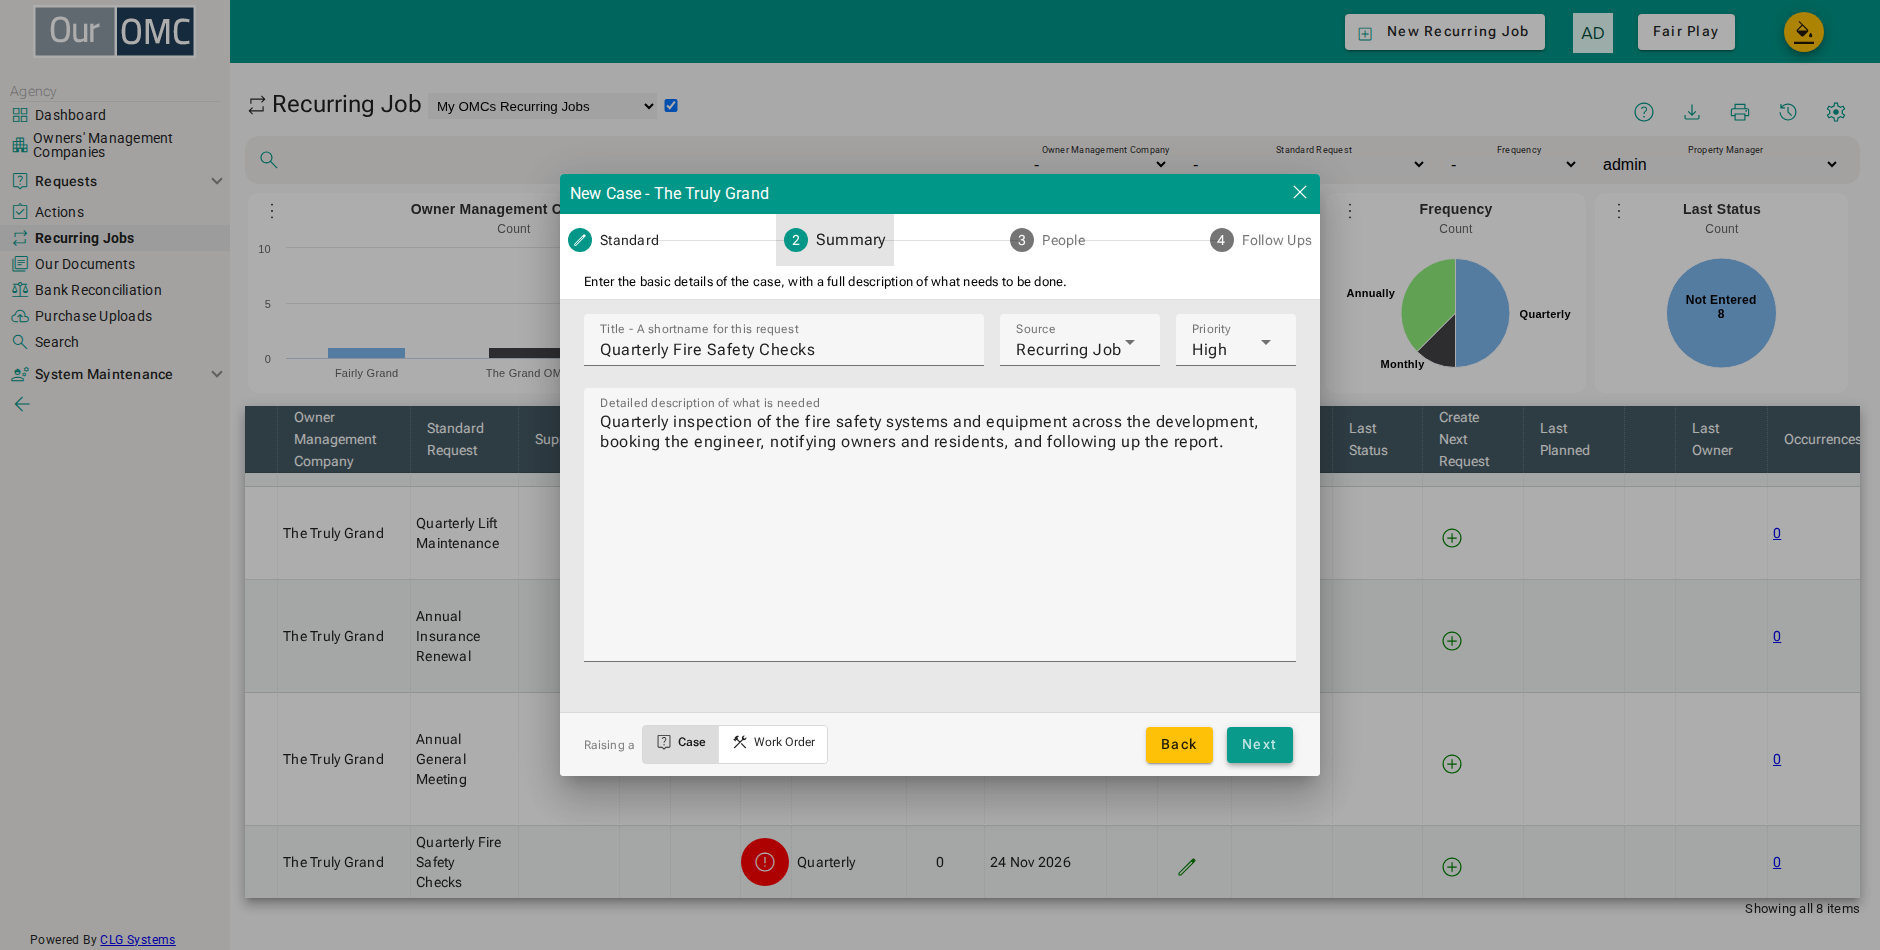Click the yellow Back button

click(x=1179, y=745)
